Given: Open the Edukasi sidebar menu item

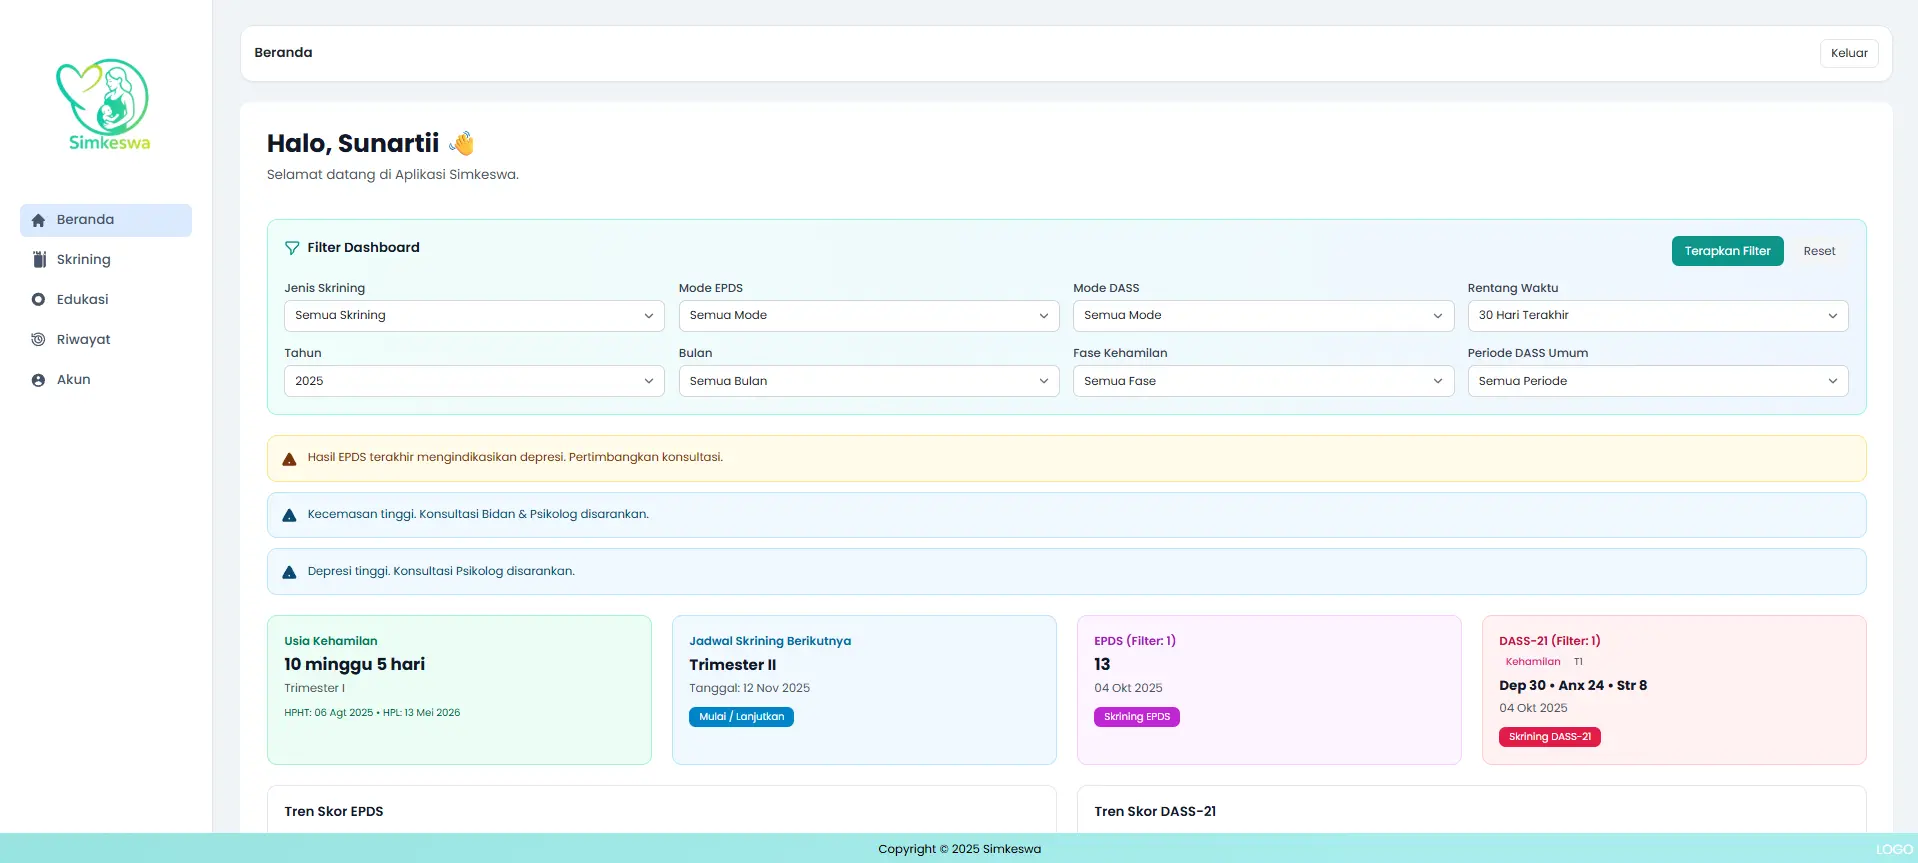Looking at the screenshot, I should click(x=83, y=300).
